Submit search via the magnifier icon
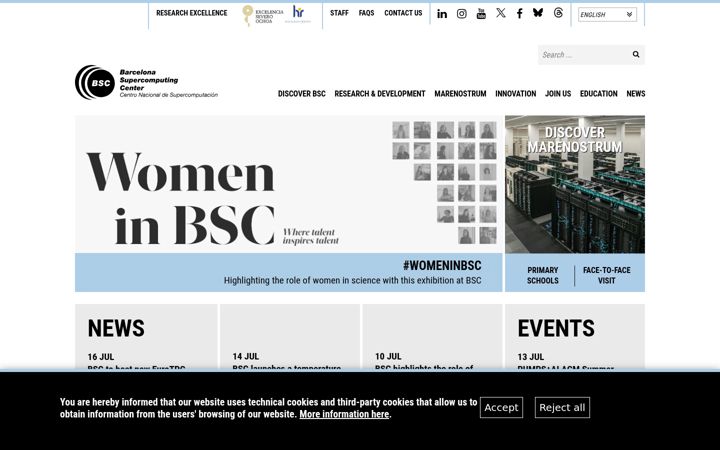Viewport: 720px width, 450px height. 636,54
